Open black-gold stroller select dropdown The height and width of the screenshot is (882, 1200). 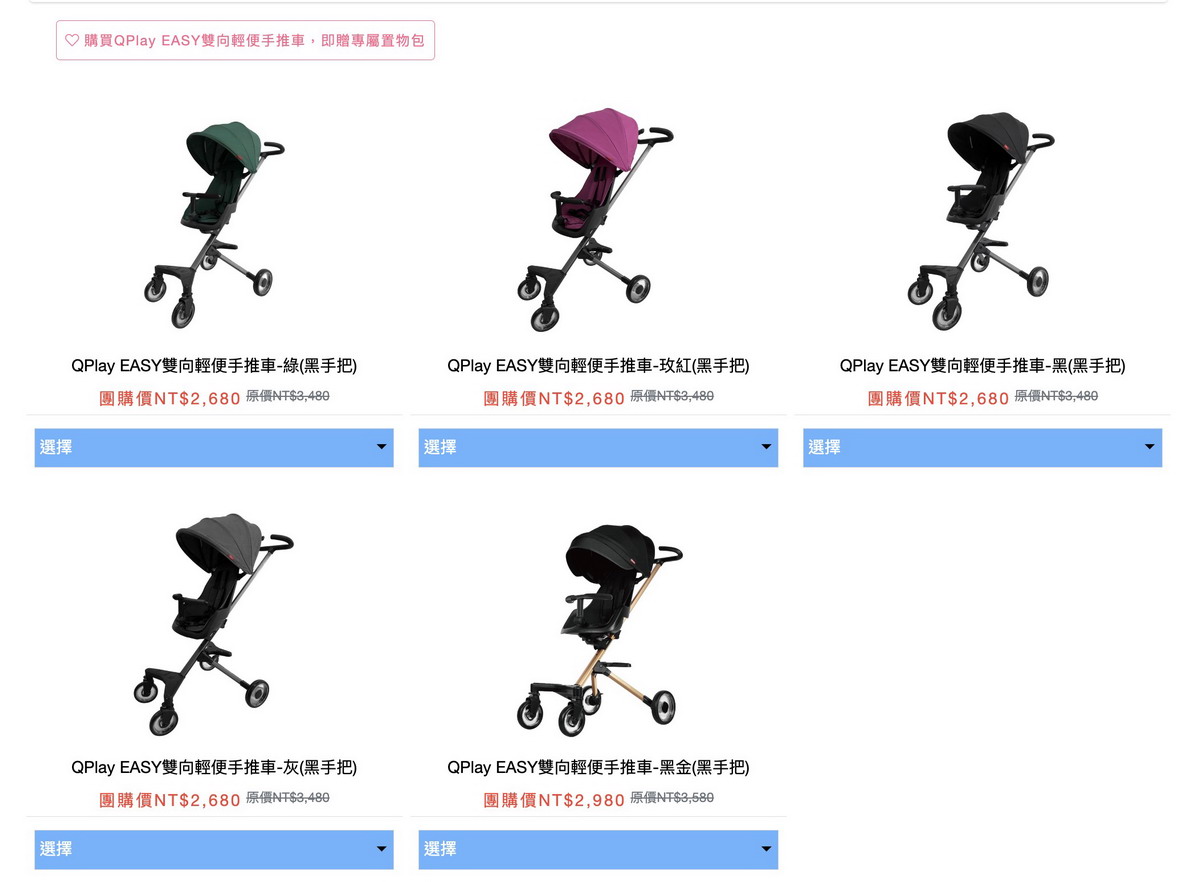click(598, 849)
